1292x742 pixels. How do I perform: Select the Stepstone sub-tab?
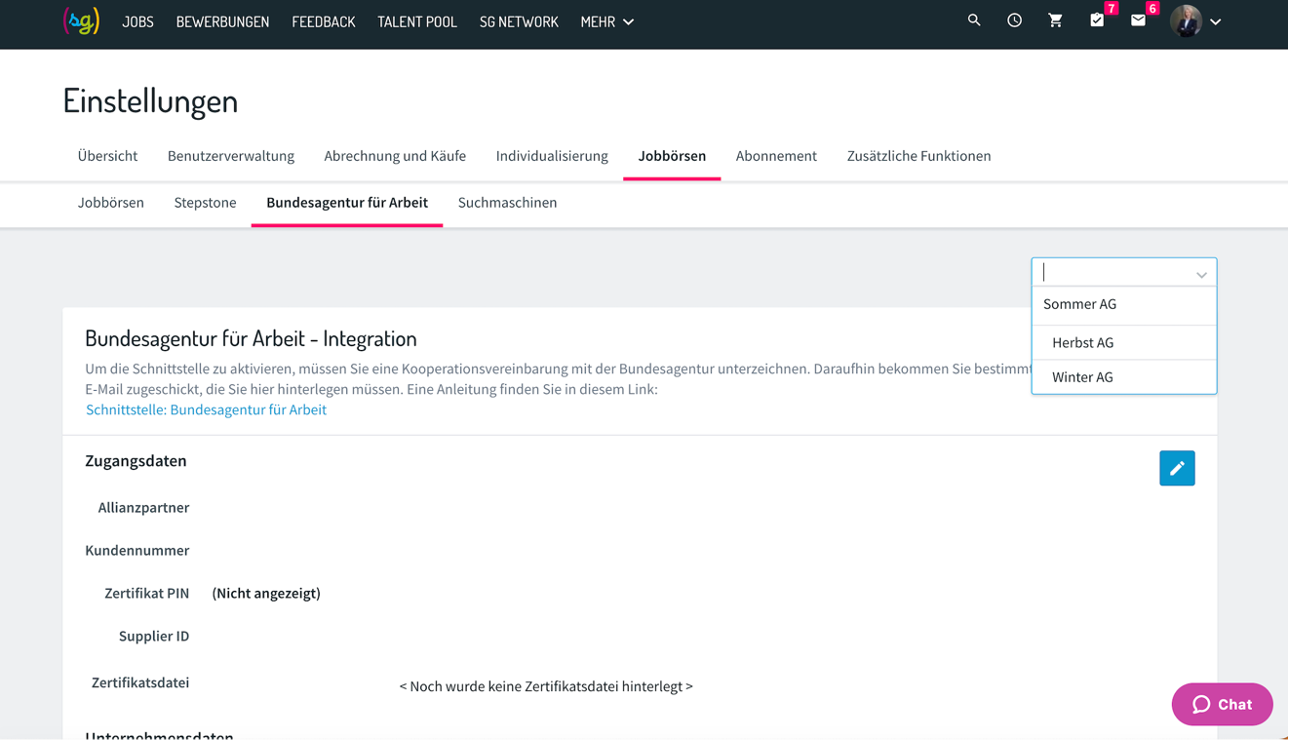(205, 203)
